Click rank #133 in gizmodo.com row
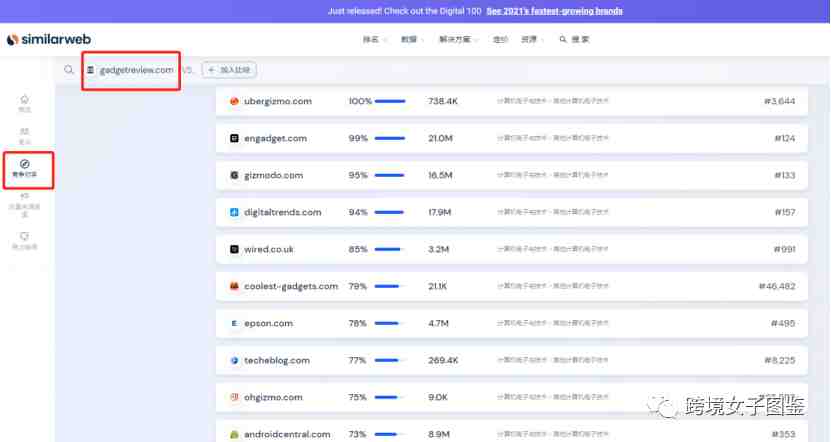Image resolution: width=831 pixels, height=442 pixels. 785,175
